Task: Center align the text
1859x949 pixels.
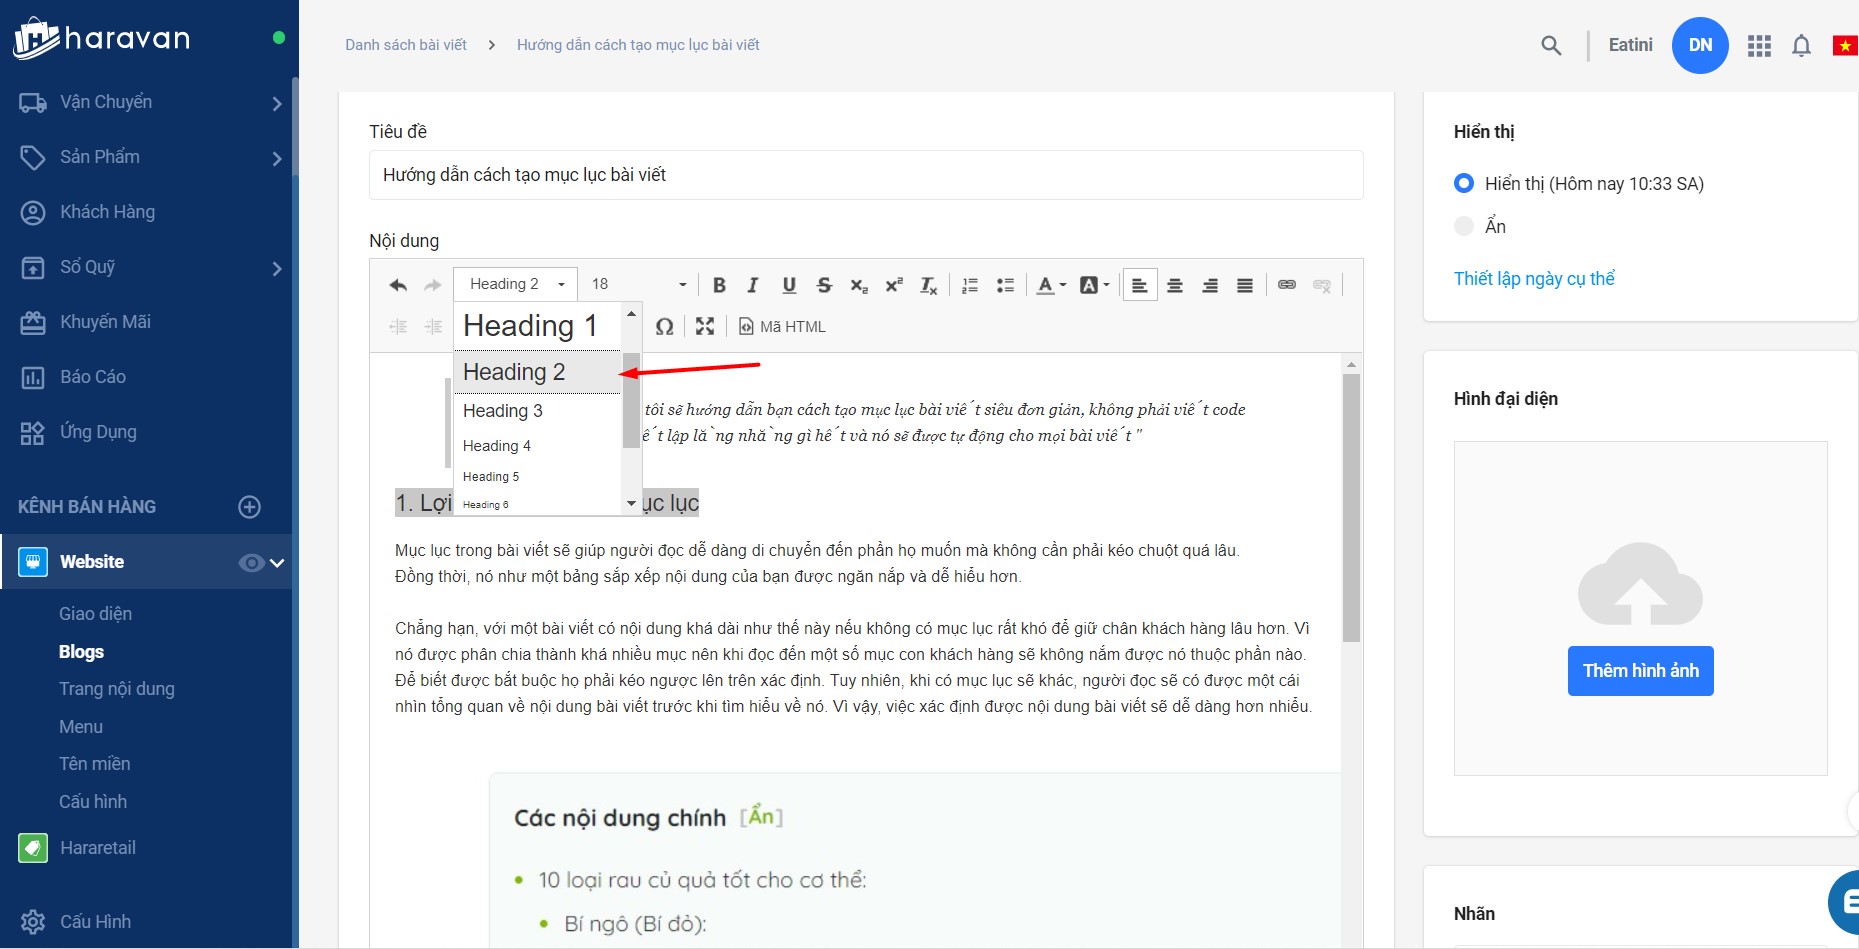Action: (1175, 285)
